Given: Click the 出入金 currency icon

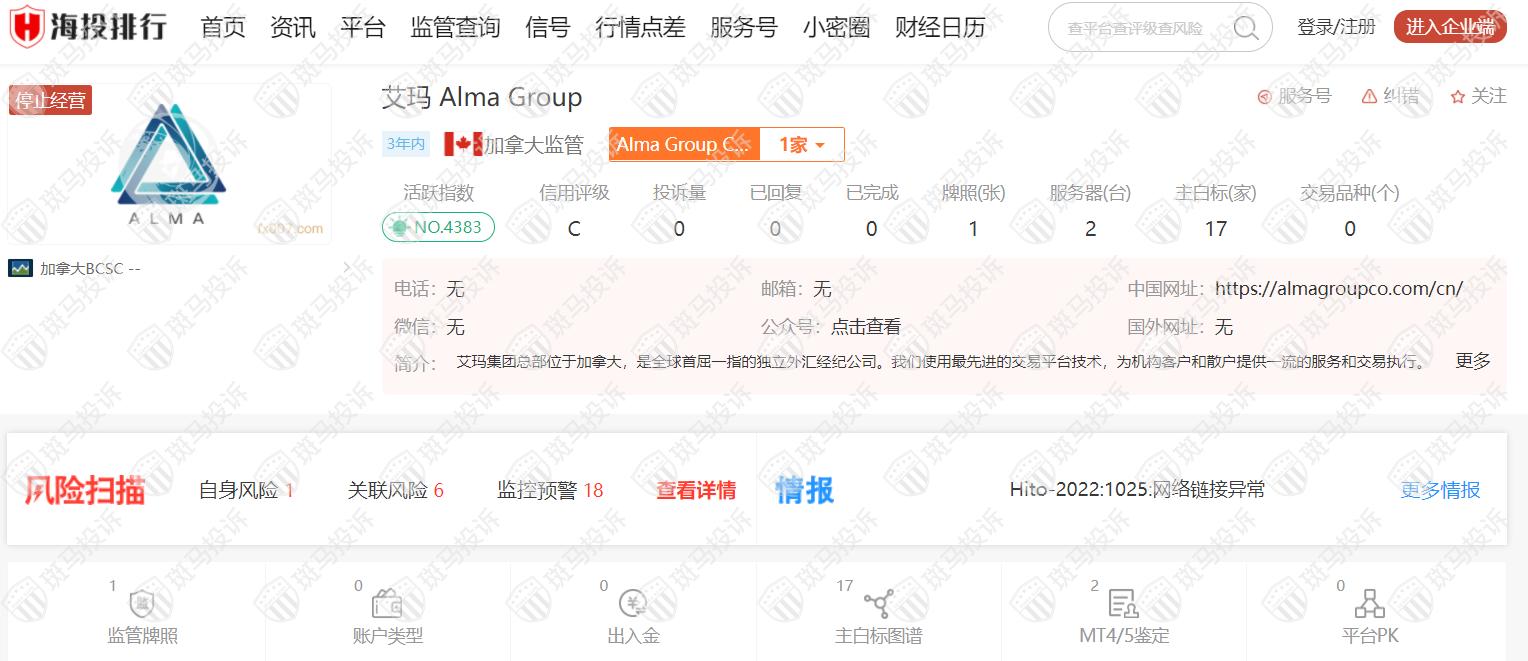Looking at the screenshot, I should pyautogui.click(x=633, y=604).
